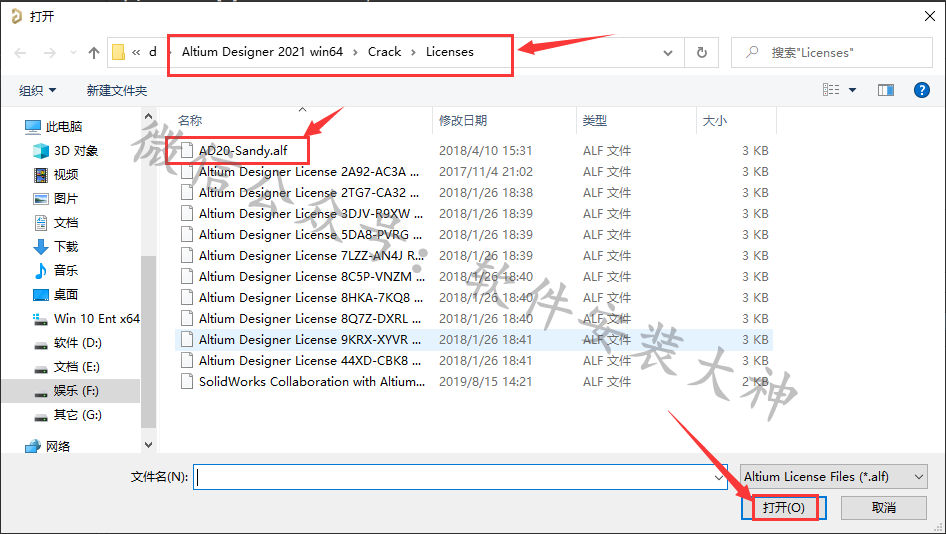Click file icon of AD20-Sandy.alf

[x=187, y=151]
